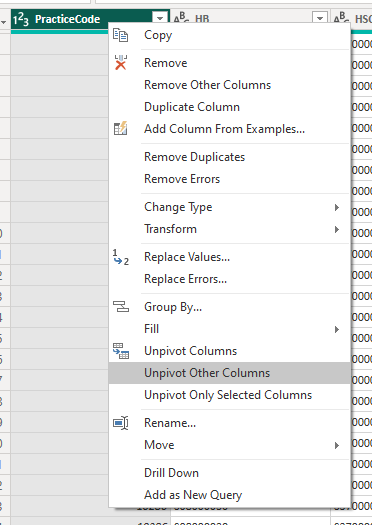372x525 pixels.
Task: Open Group By menu entry
Action: pyautogui.click(x=229, y=307)
